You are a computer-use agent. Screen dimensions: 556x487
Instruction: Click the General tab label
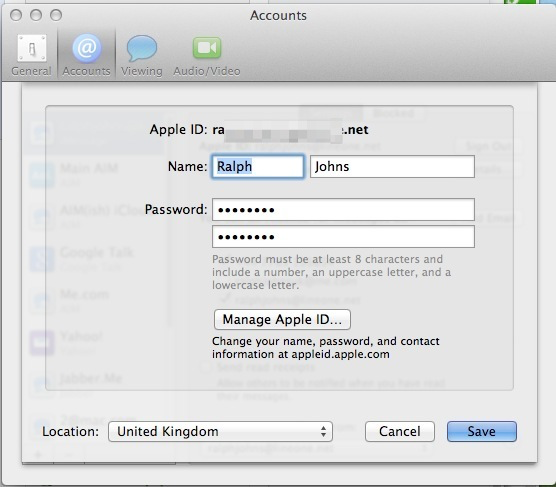click(32, 71)
